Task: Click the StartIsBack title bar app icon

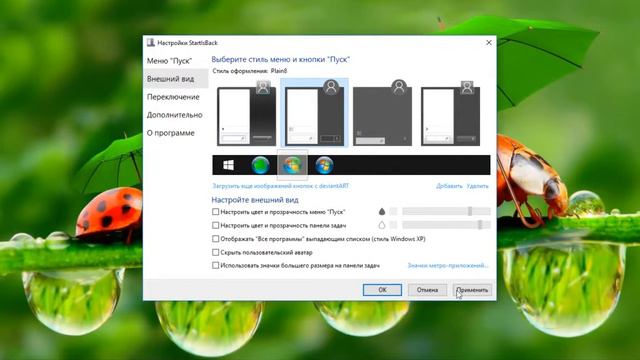Action: [151, 42]
